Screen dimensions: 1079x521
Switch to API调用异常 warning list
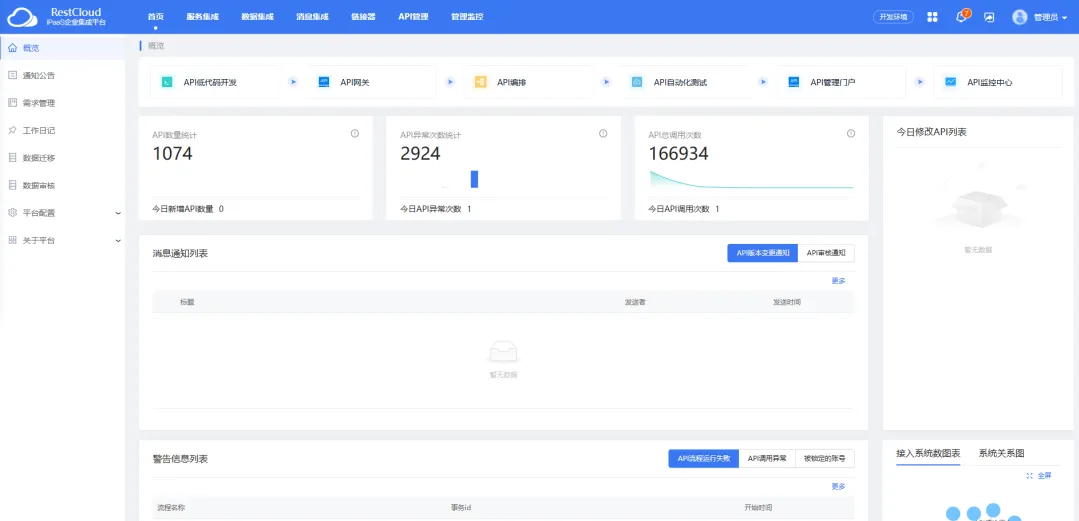coord(767,458)
